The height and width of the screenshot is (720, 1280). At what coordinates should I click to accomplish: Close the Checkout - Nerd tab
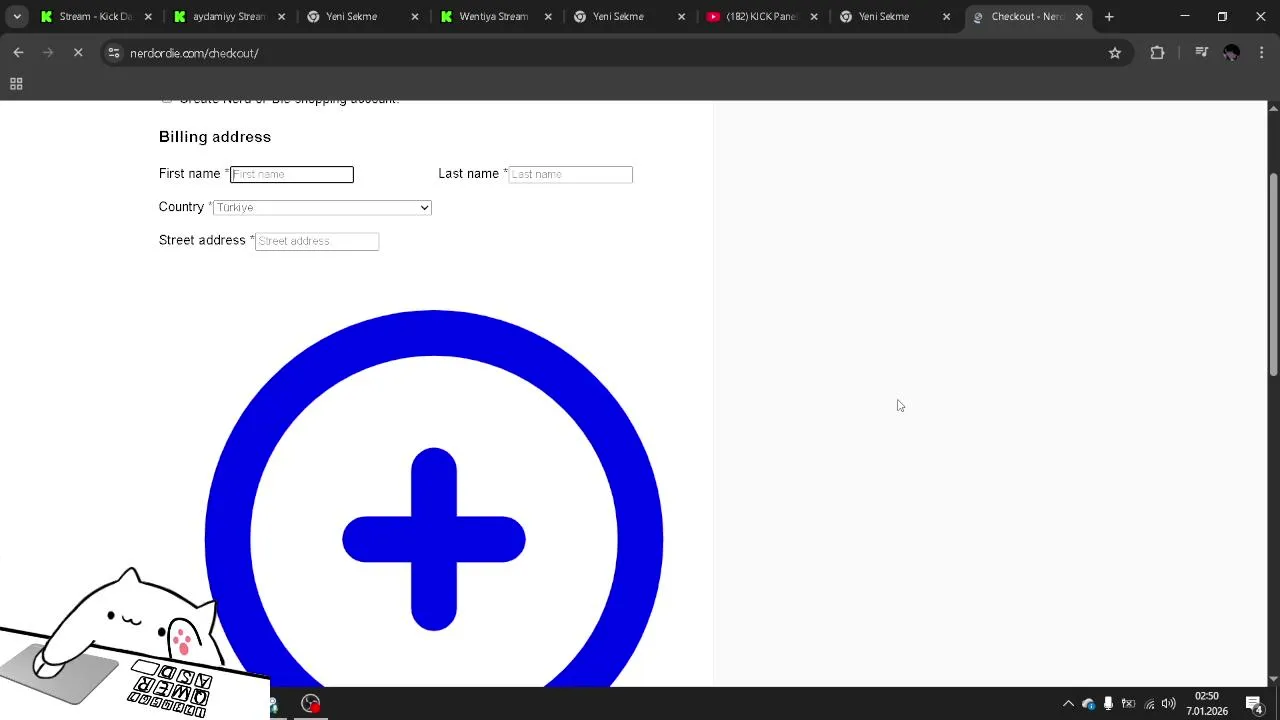pos(1079,17)
